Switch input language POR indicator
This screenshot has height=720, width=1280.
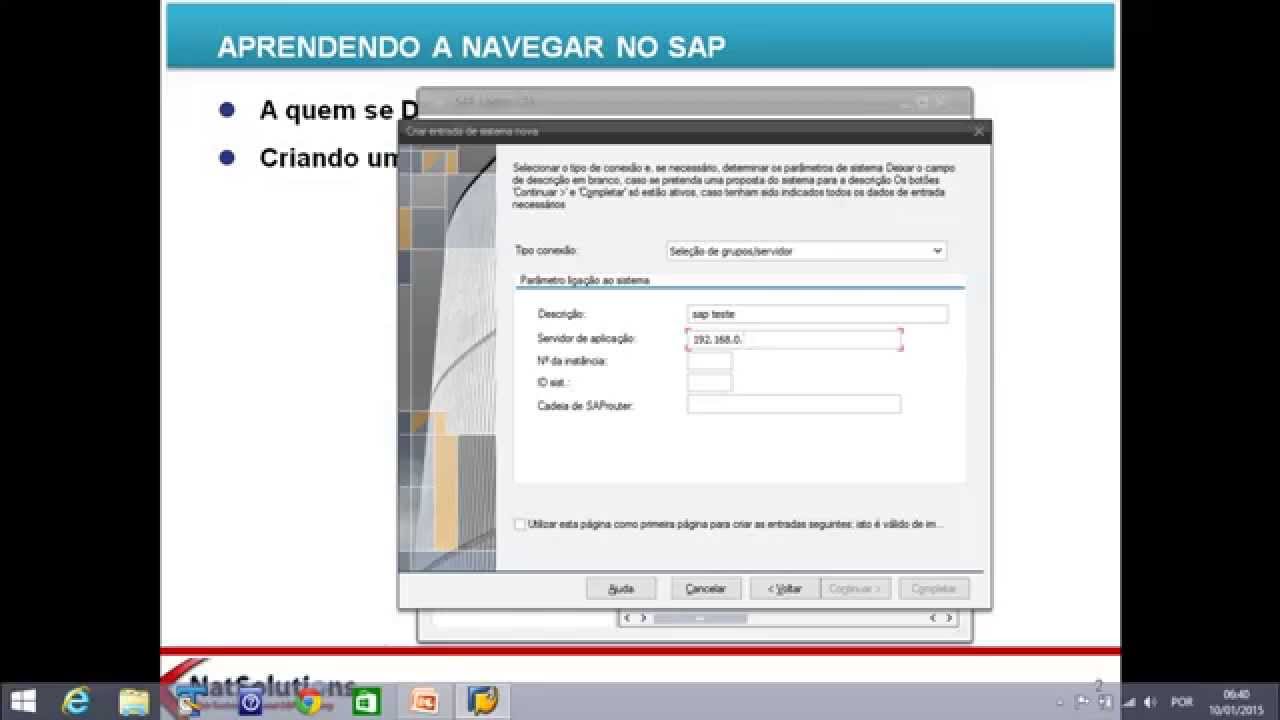1182,702
